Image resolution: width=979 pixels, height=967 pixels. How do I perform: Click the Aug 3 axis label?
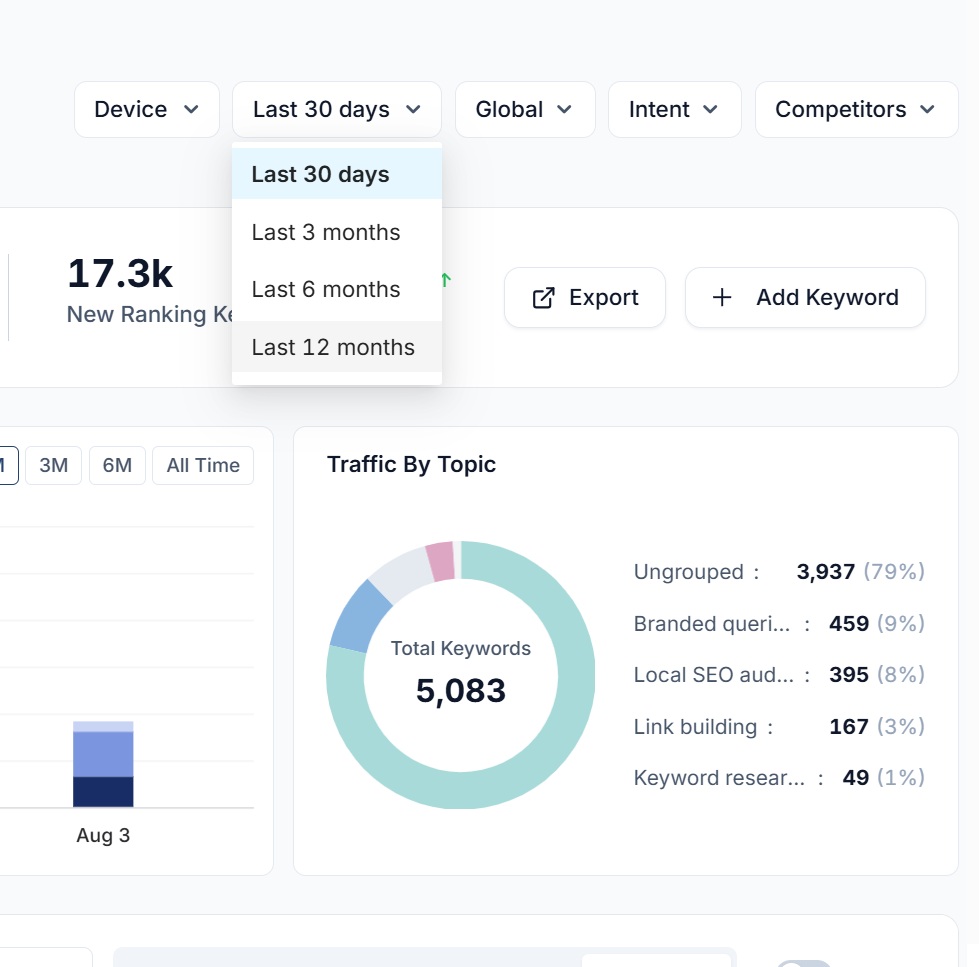click(x=103, y=835)
